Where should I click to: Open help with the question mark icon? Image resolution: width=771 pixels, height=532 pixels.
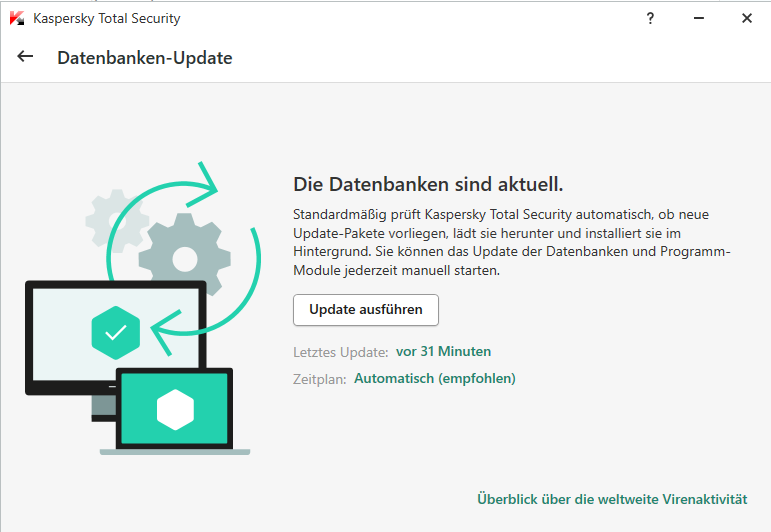click(650, 19)
